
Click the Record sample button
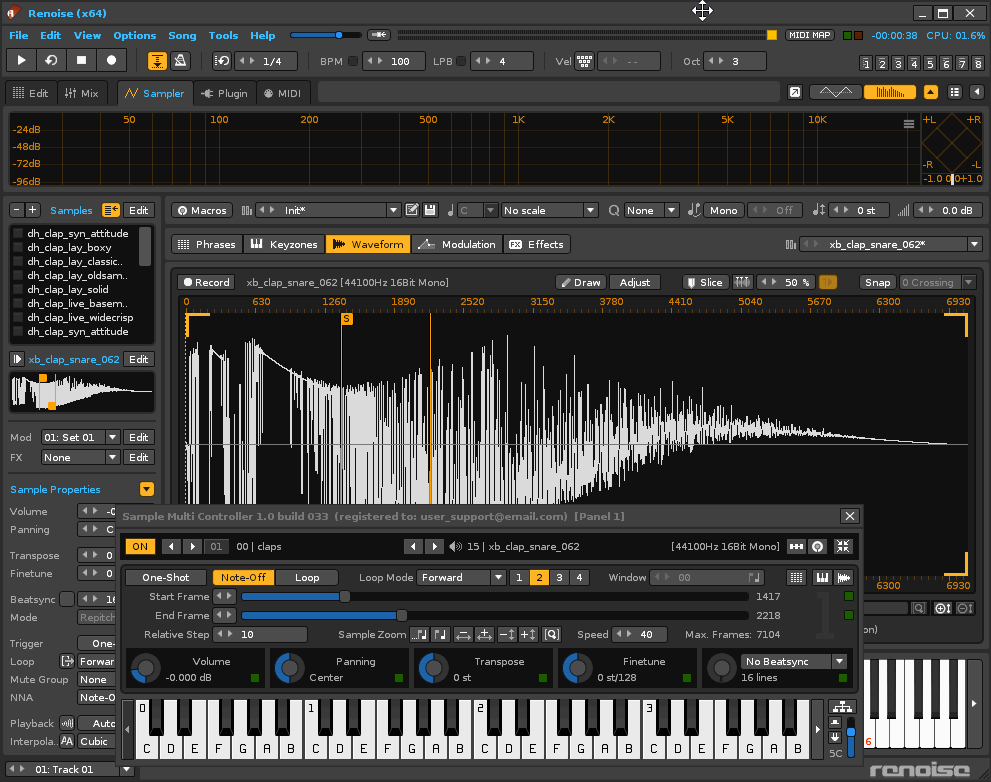[x=205, y=283]
